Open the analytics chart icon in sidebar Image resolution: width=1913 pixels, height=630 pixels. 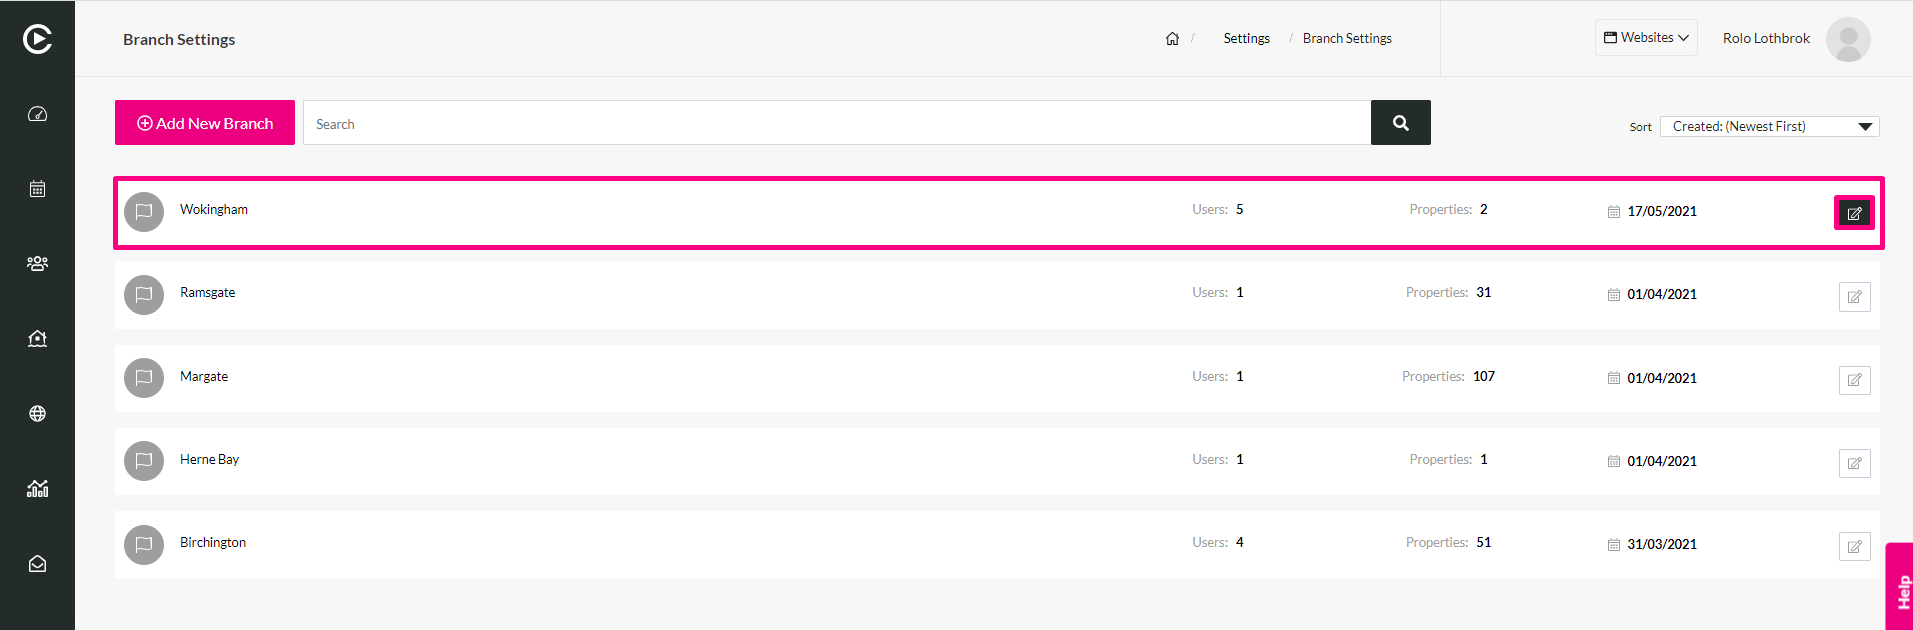point(37,489)
